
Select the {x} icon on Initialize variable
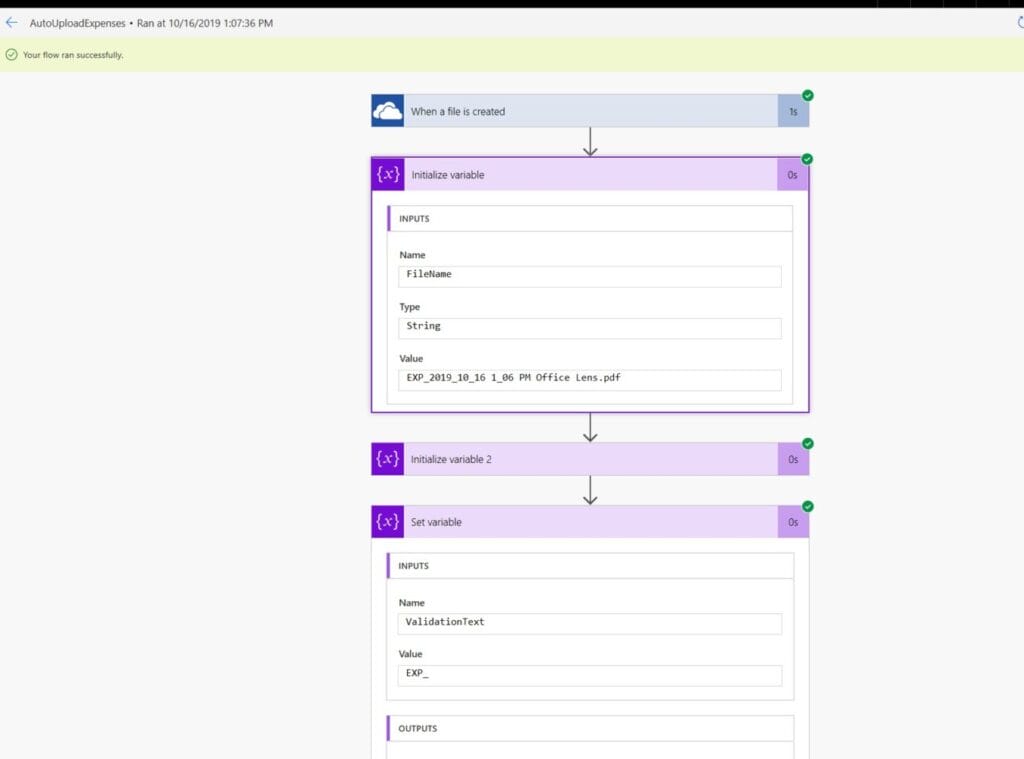[x=387, y=174]
